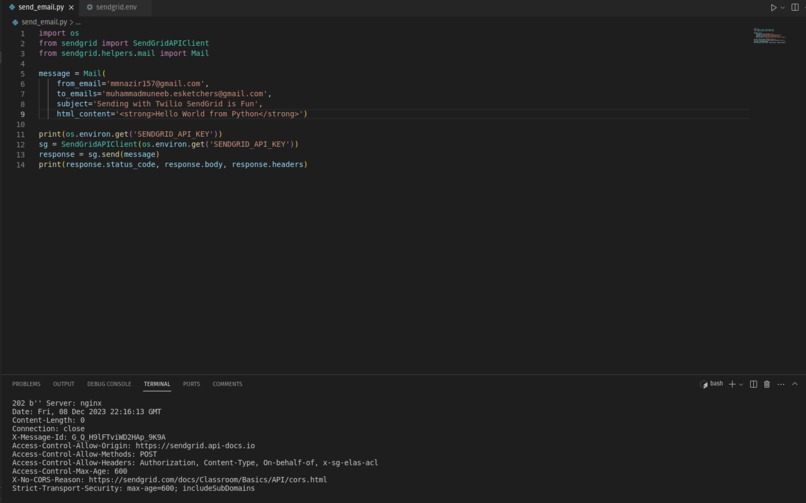The image size is (806, 503).
Task: Close the send_email.py tab
Action: coord(71,8)
